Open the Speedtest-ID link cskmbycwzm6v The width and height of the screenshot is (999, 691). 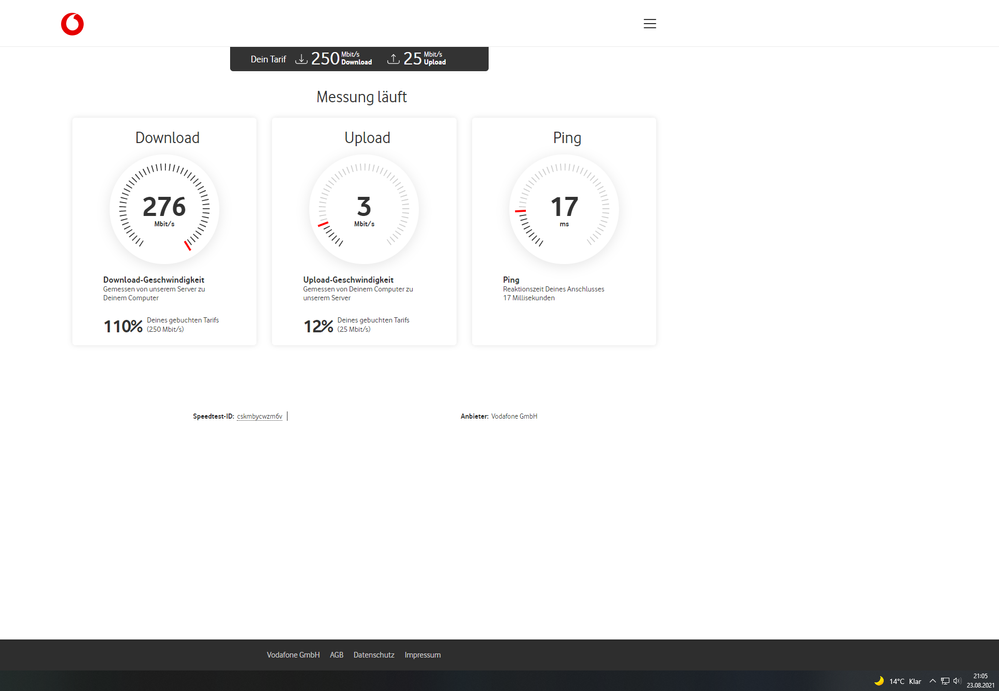coord(259,417)
